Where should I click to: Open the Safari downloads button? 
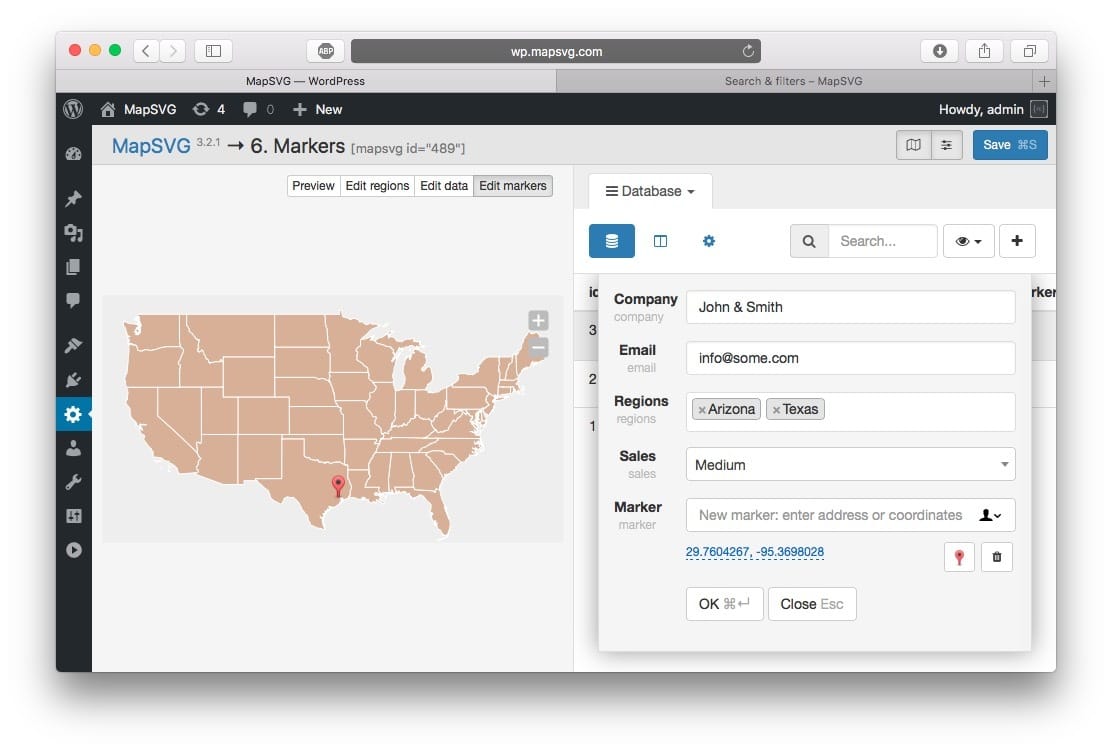pyautogui.click(x=940, y=51)
